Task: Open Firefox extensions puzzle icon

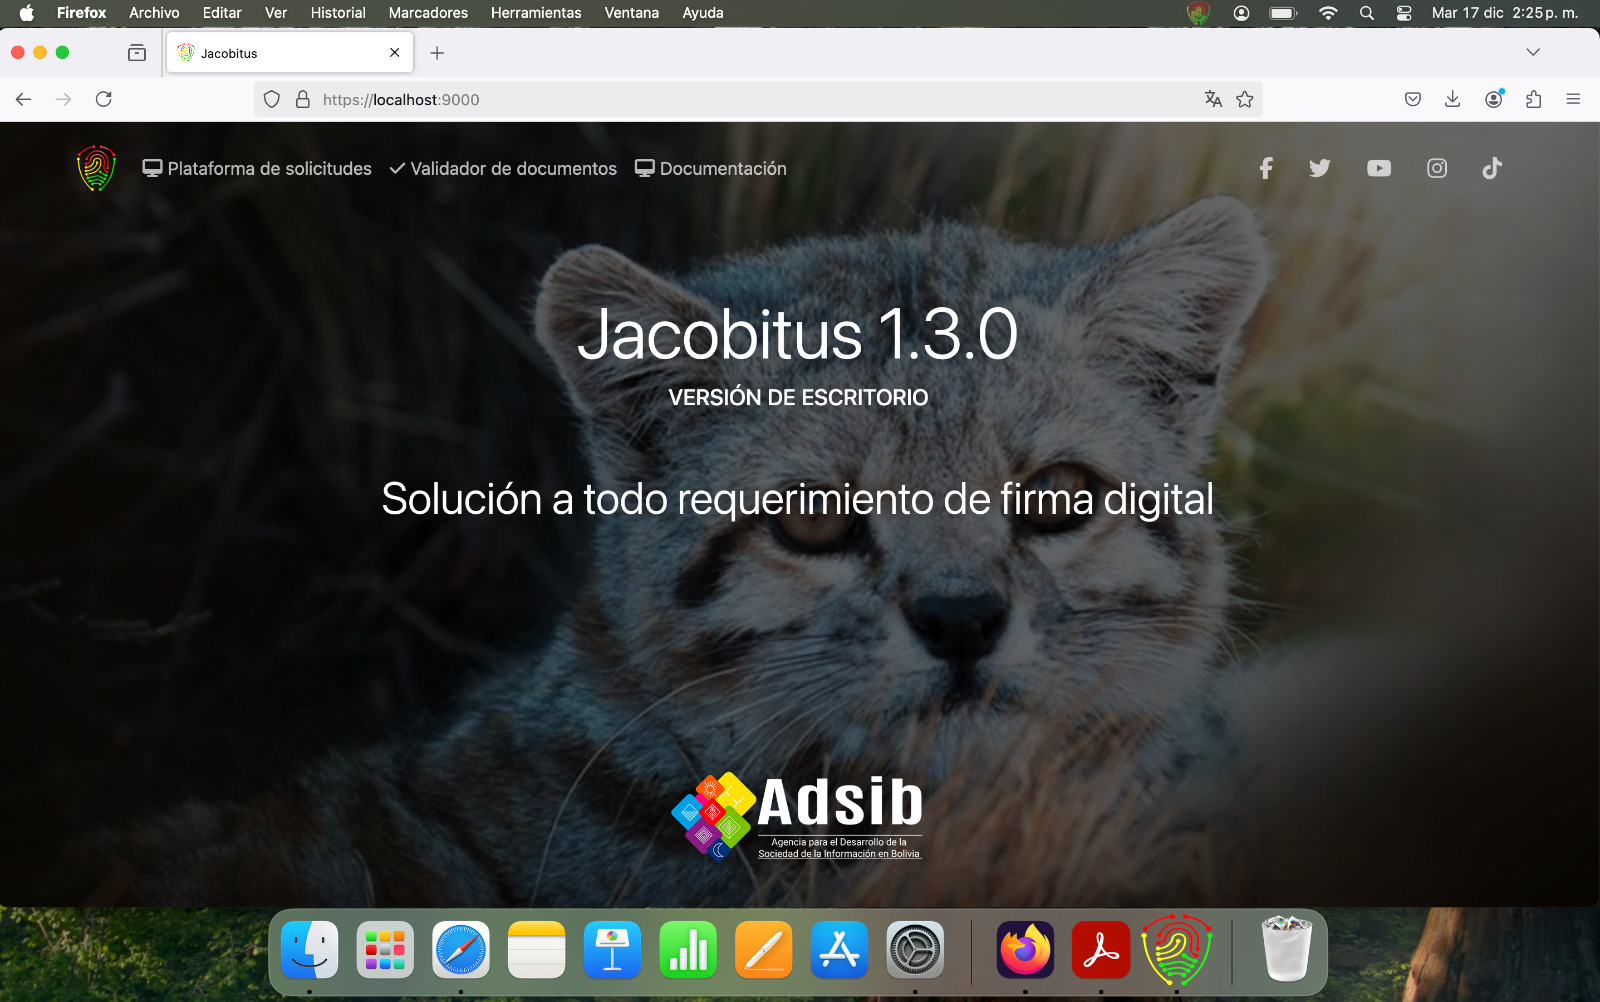Action: [1533, 99]
